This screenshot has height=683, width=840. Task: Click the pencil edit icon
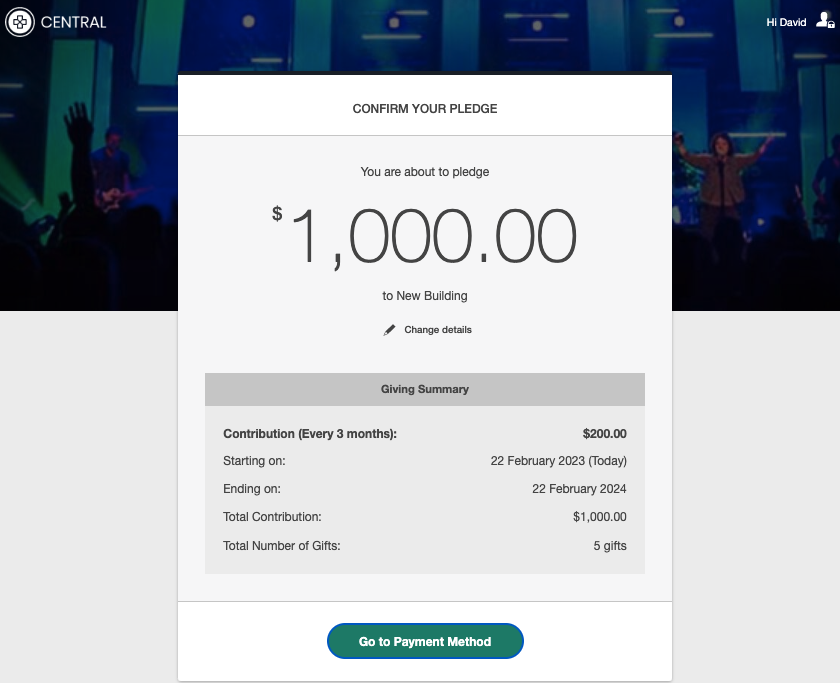coord(390,330)
